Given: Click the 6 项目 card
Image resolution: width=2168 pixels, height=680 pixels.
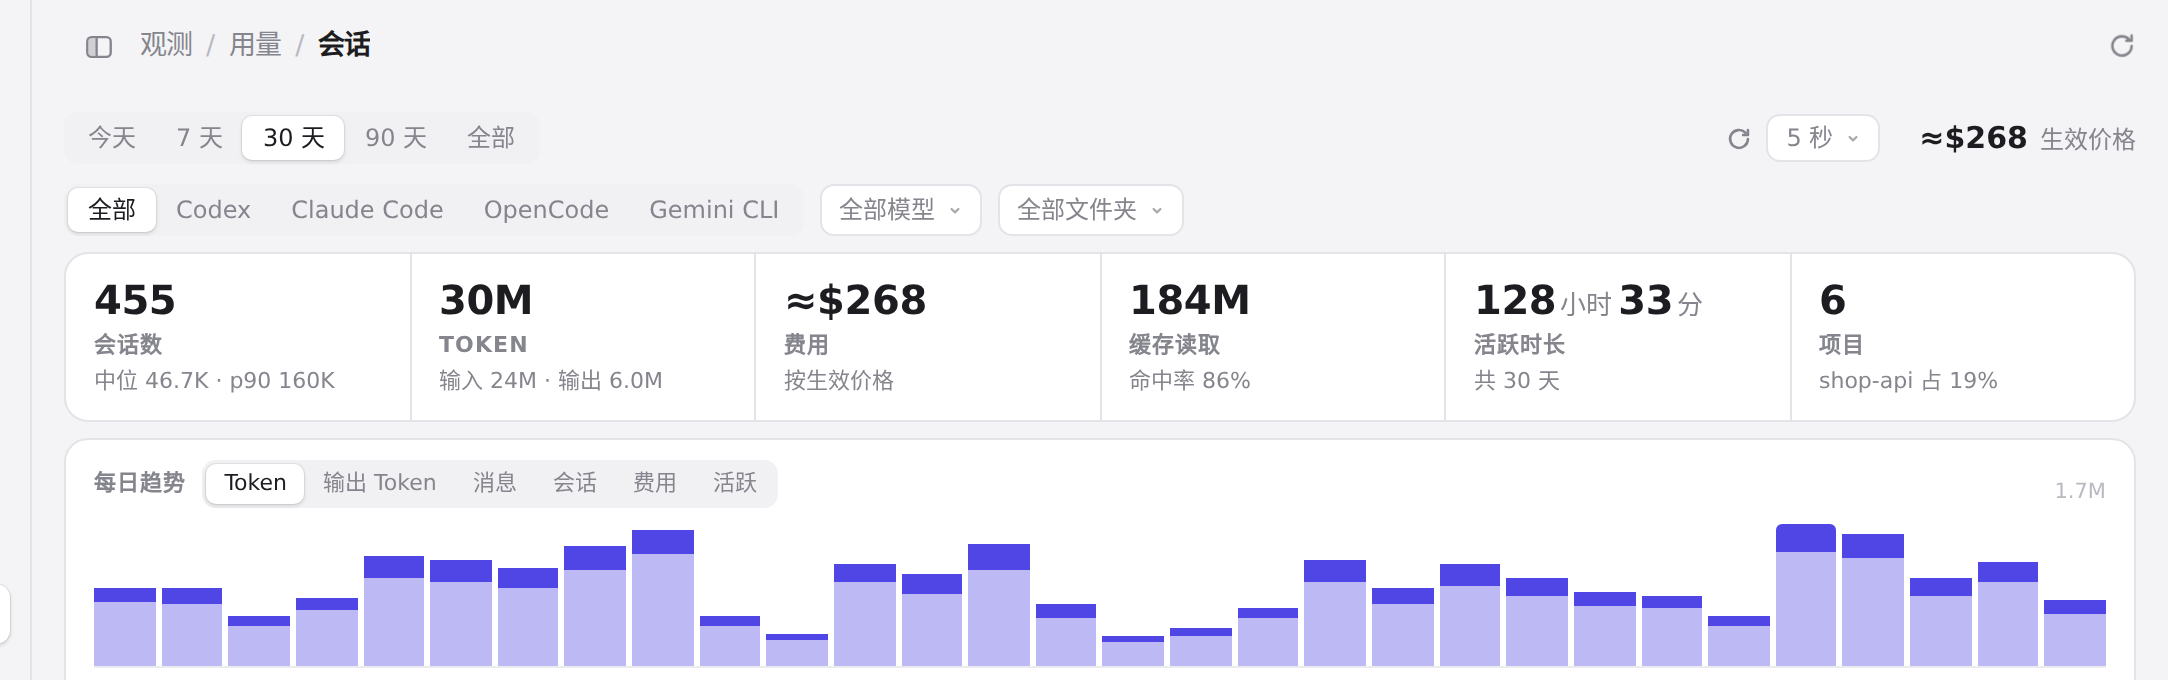Looking at the screenshot, I should 1962,337.
